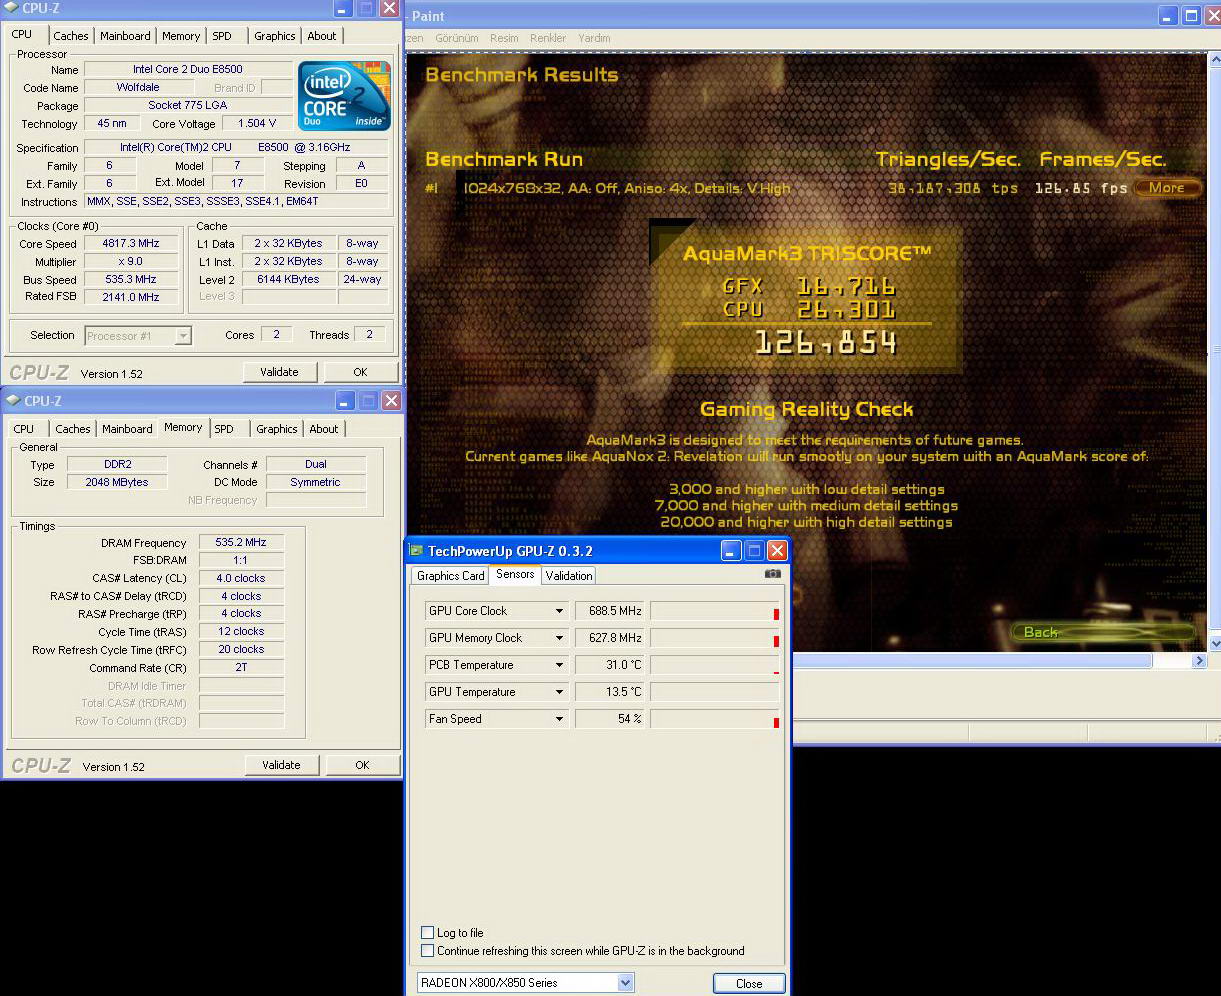Click the Intel Core 2 Duo logo
The image size is (1221, 996).
[x=344, y=97]
